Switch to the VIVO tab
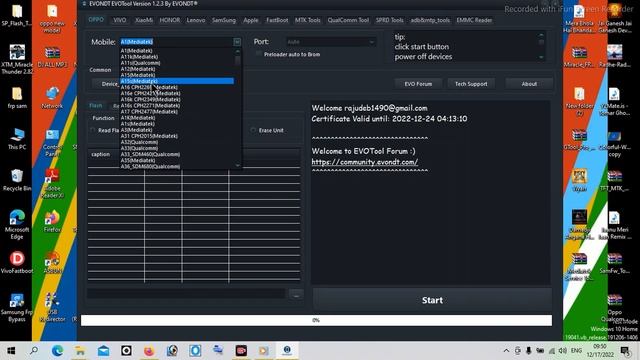640x360 pixels. 120,20
